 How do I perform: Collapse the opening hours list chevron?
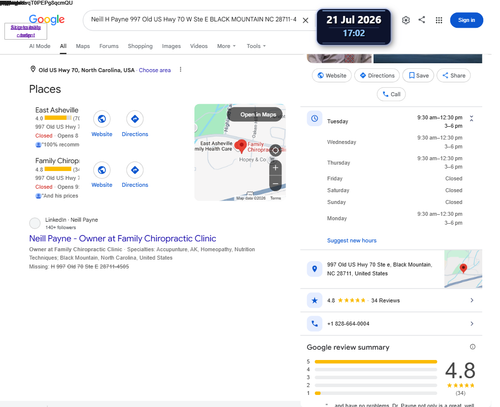(x=471, y=118)
